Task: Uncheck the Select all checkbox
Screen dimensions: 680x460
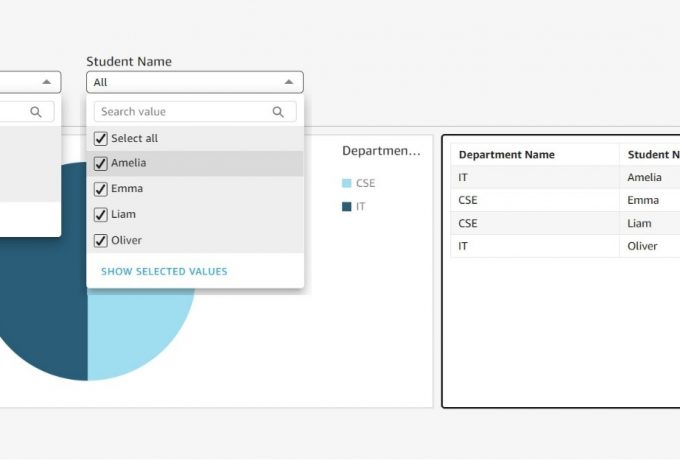Action: [101, 139]
